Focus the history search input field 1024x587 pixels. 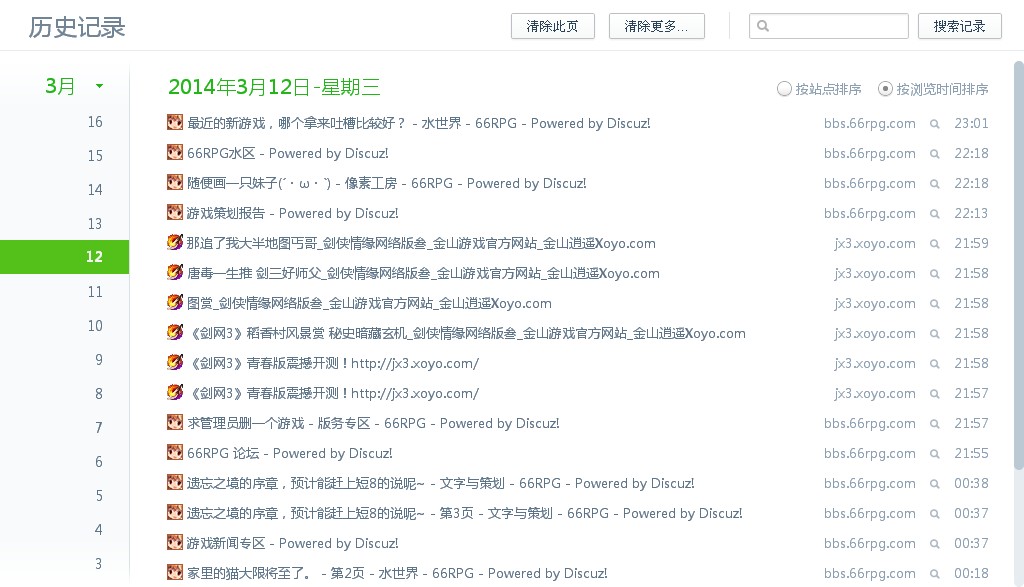[829, 26]
